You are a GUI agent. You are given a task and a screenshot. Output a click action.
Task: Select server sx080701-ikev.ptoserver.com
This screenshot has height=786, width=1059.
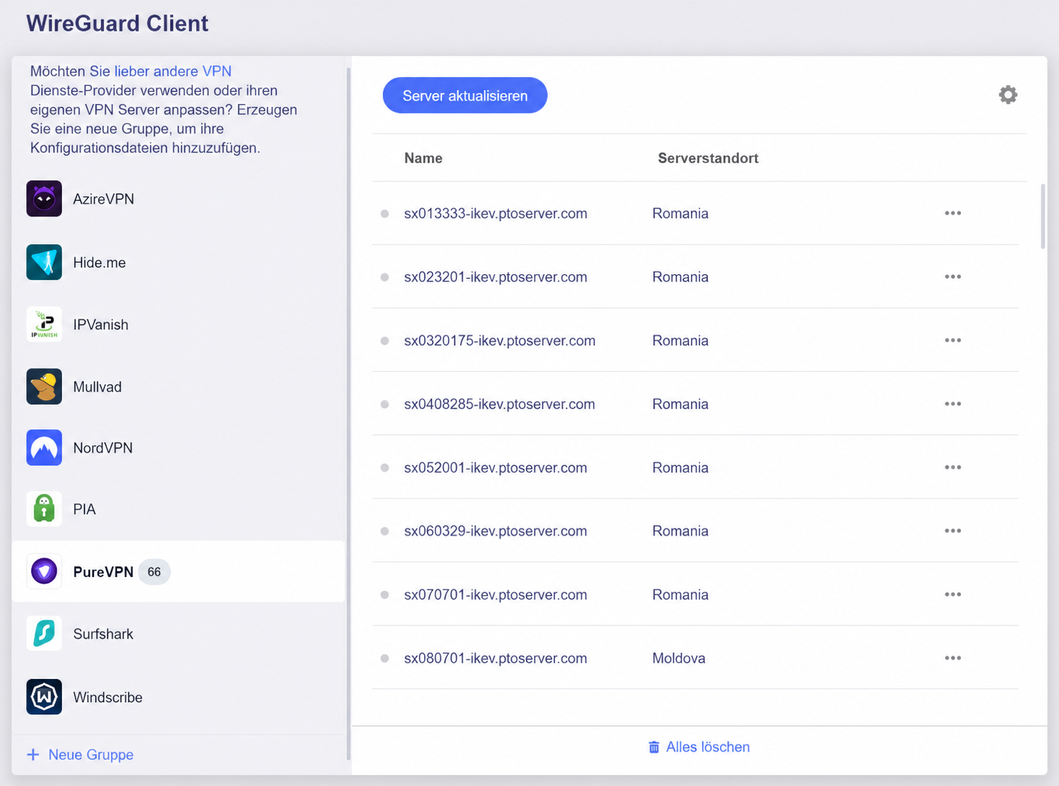click(495, 658)
